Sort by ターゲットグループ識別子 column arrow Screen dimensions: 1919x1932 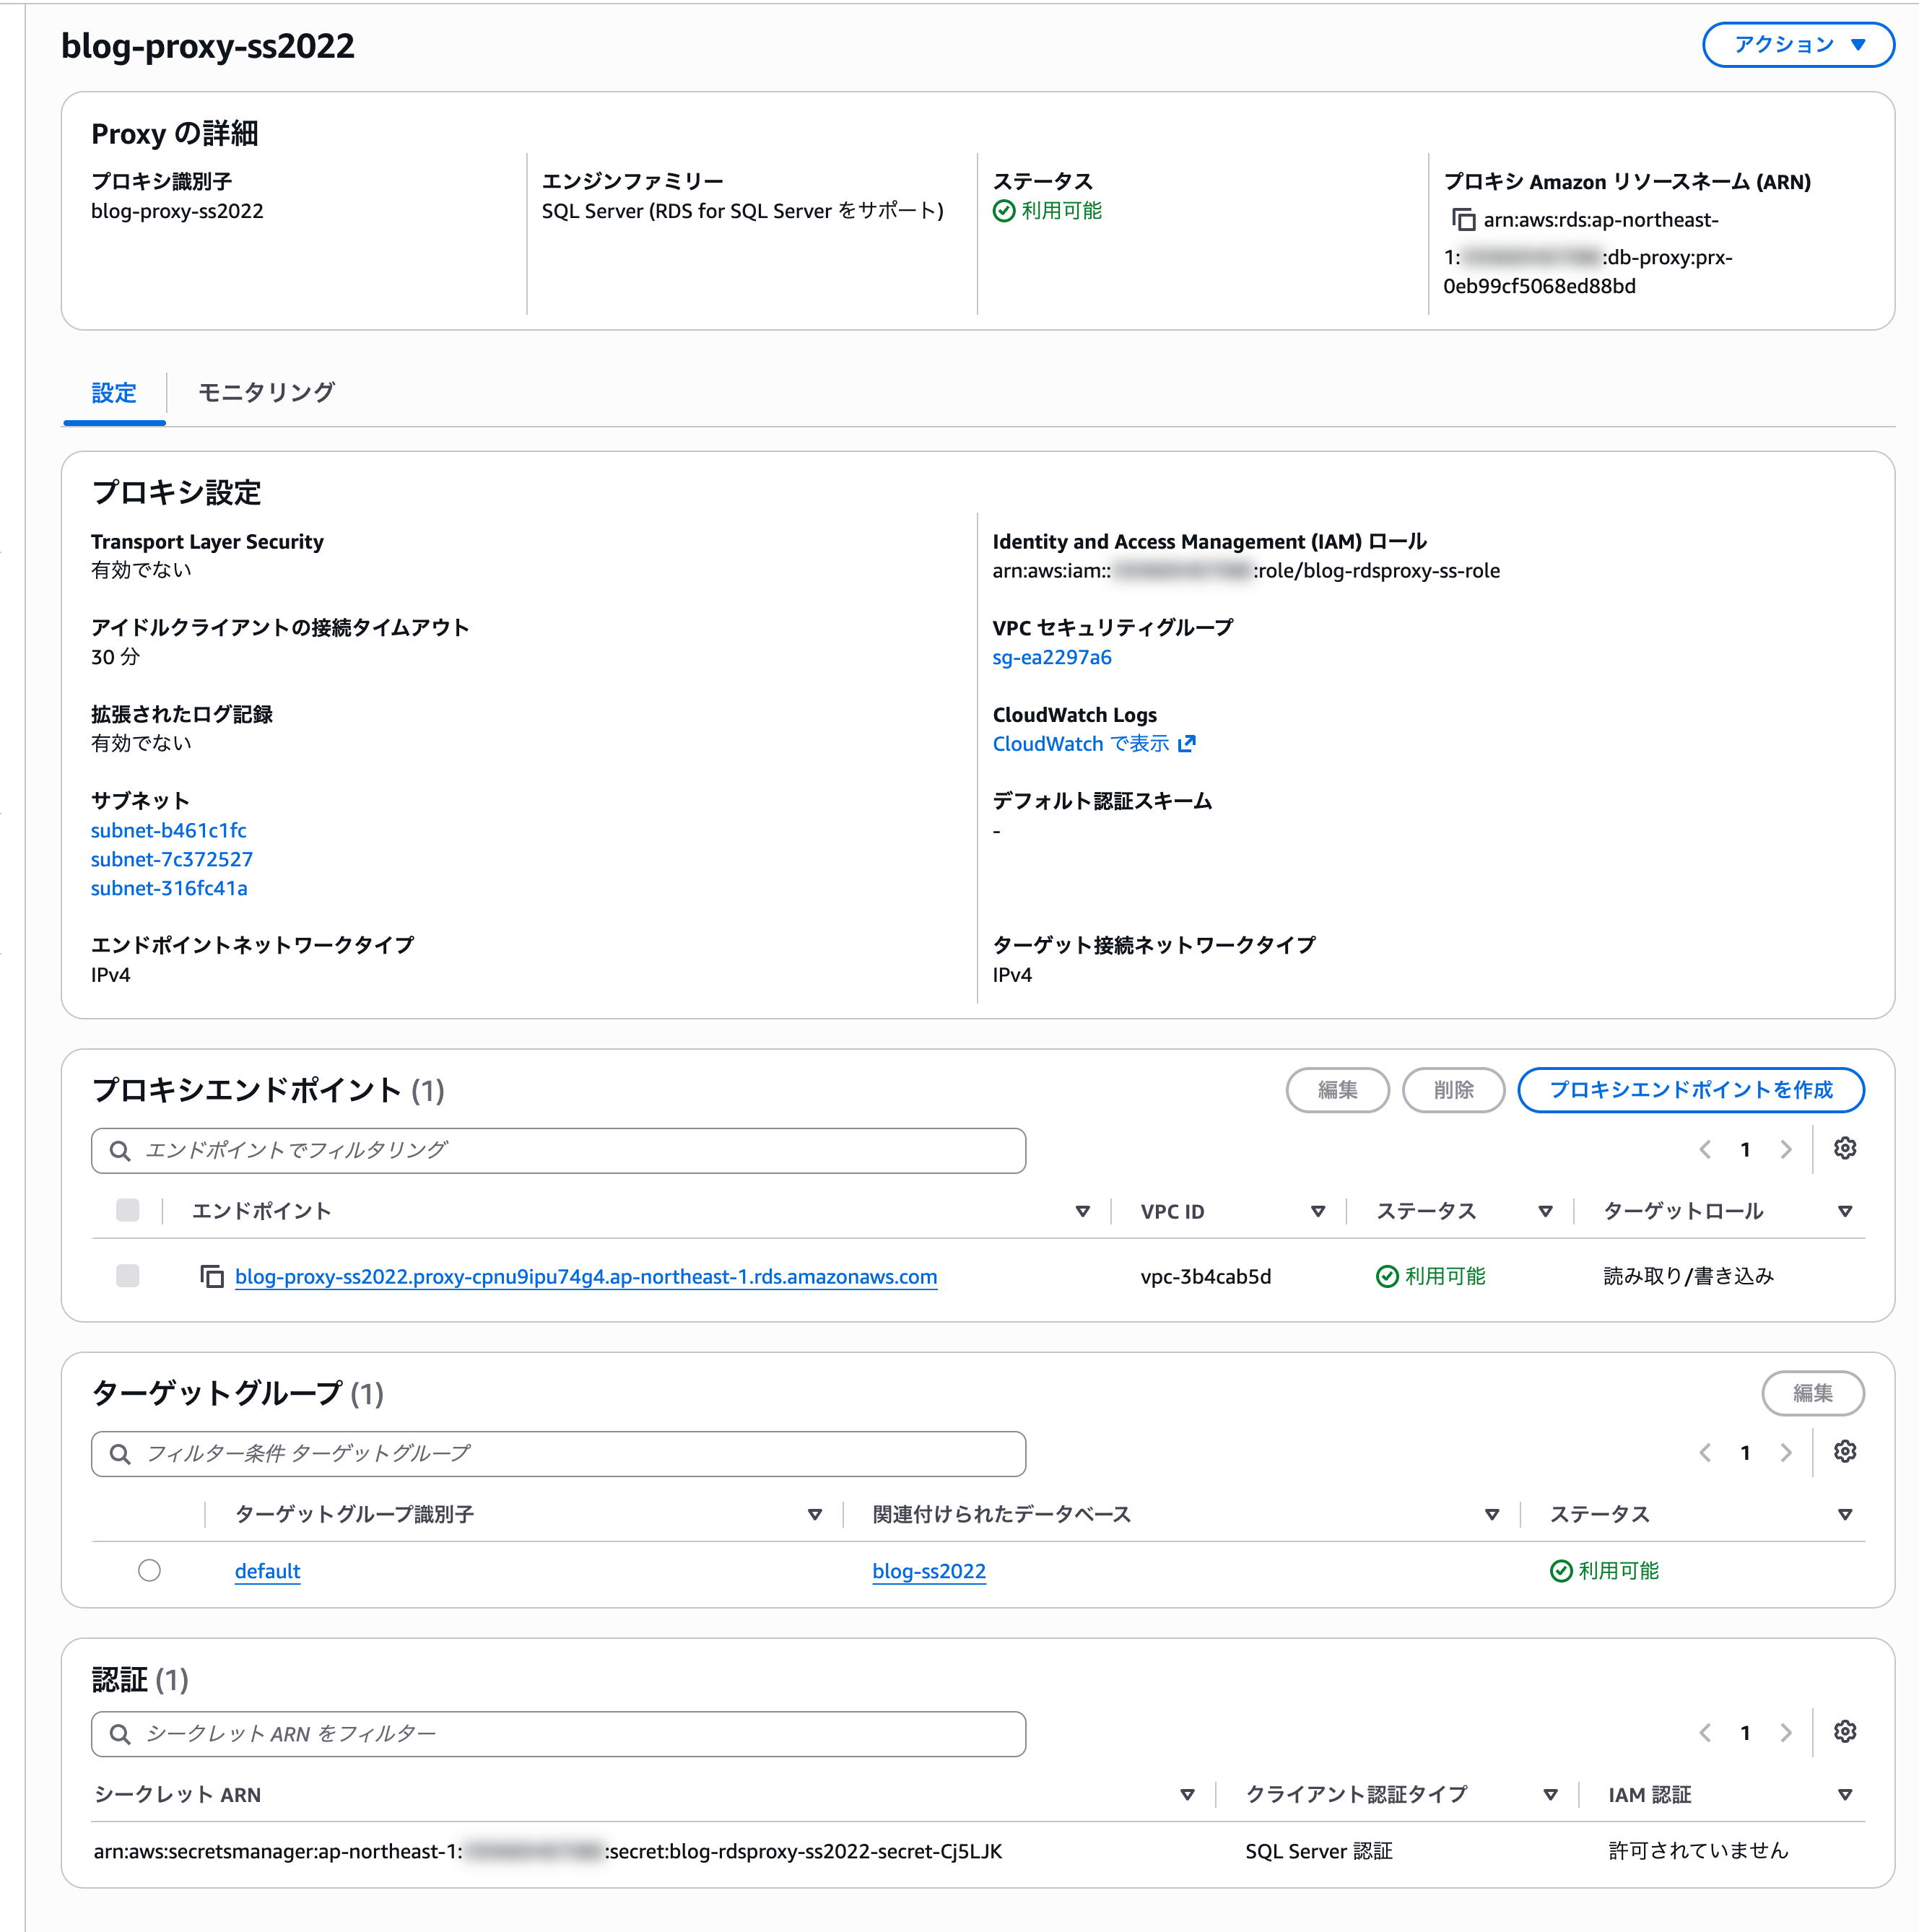pyautogui.click(x=815, y=1515)
